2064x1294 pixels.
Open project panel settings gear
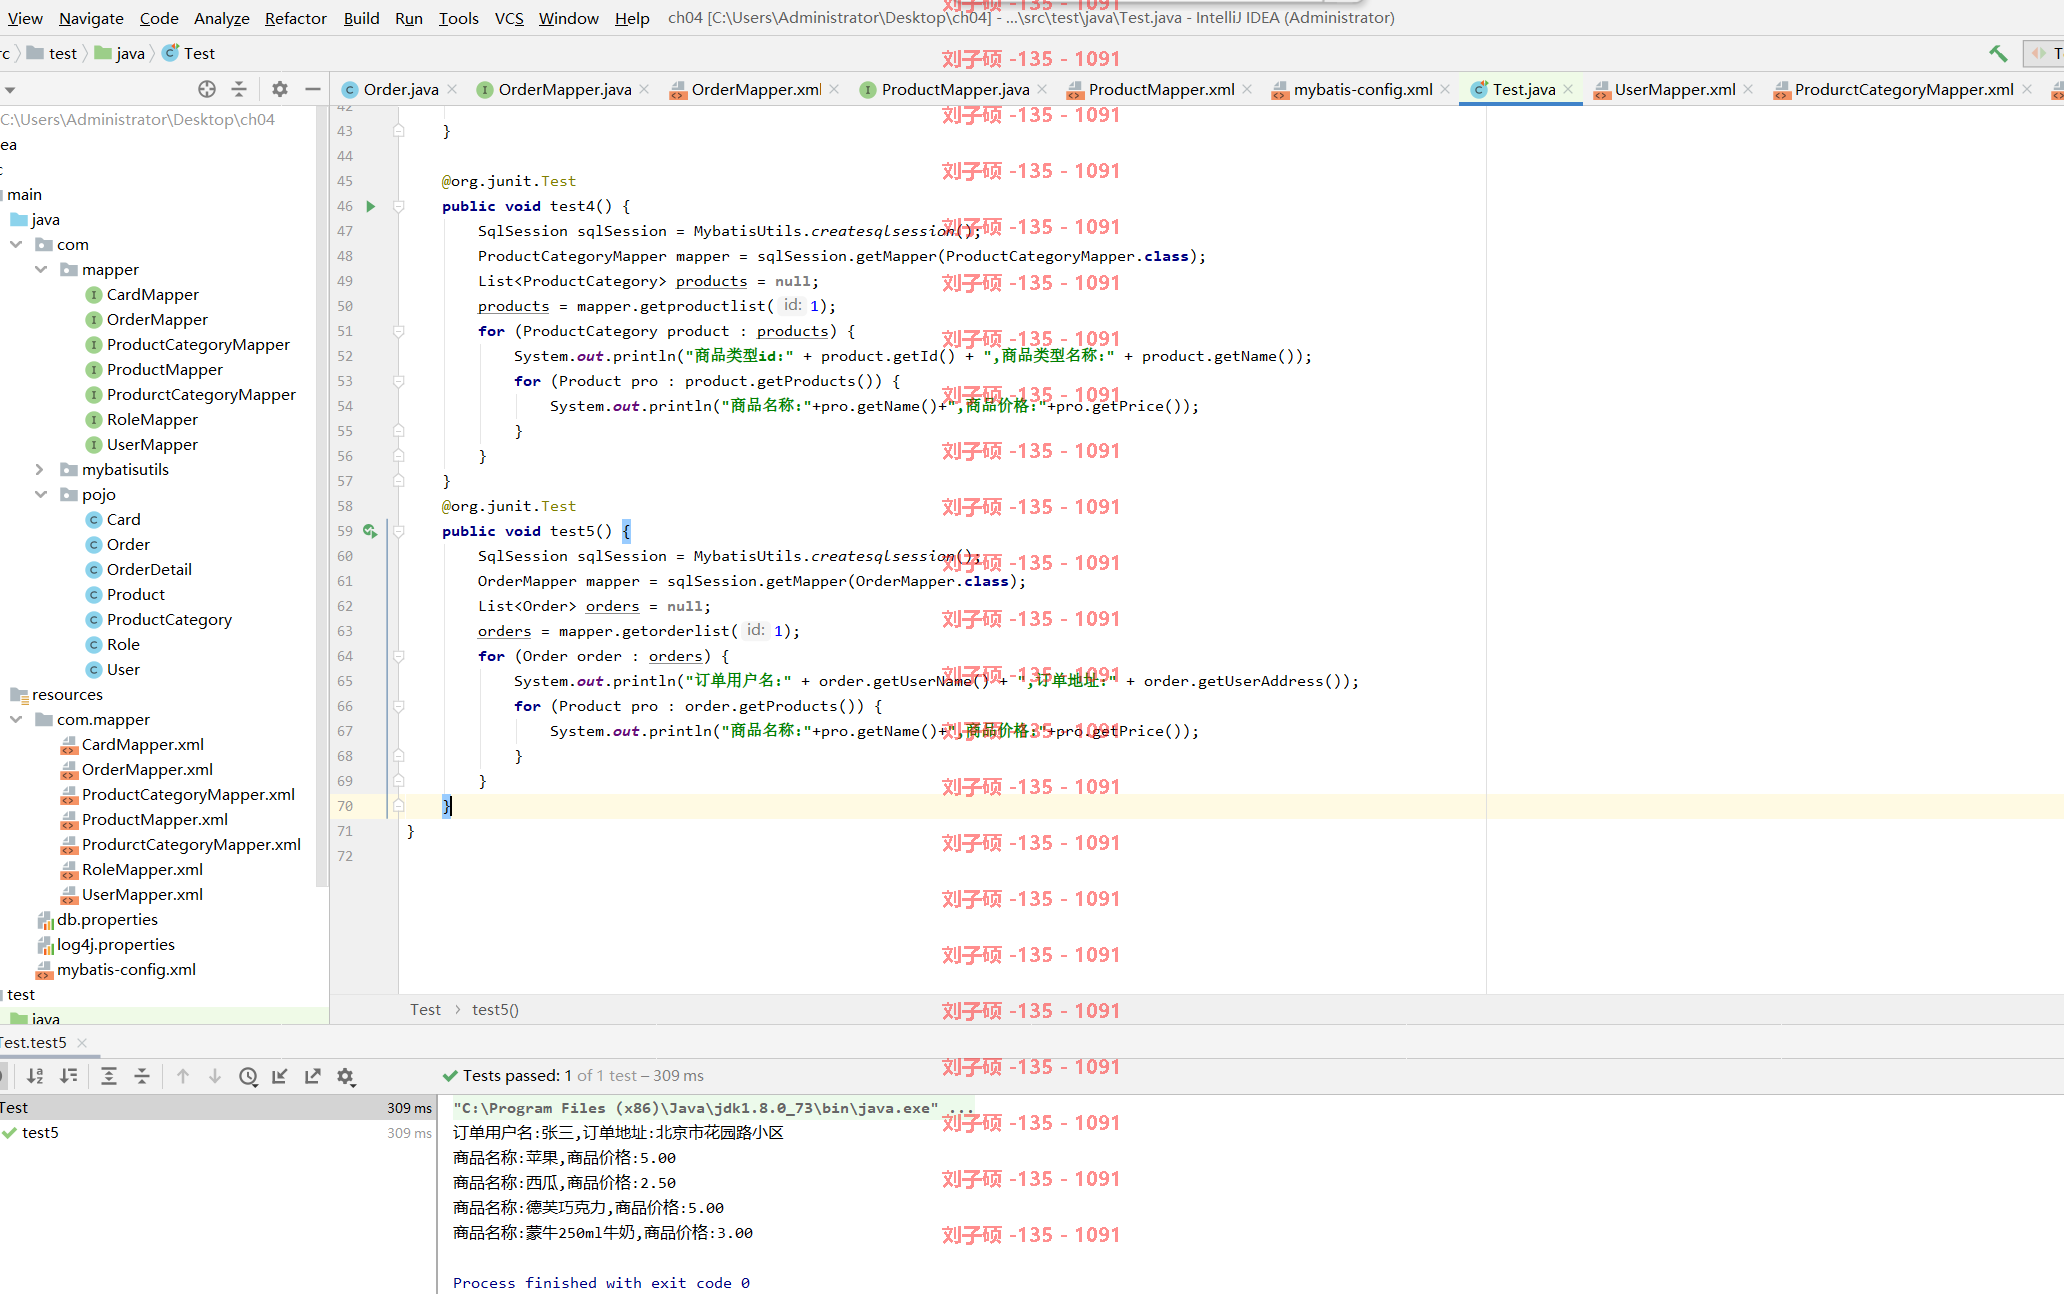tap(280, 89)
